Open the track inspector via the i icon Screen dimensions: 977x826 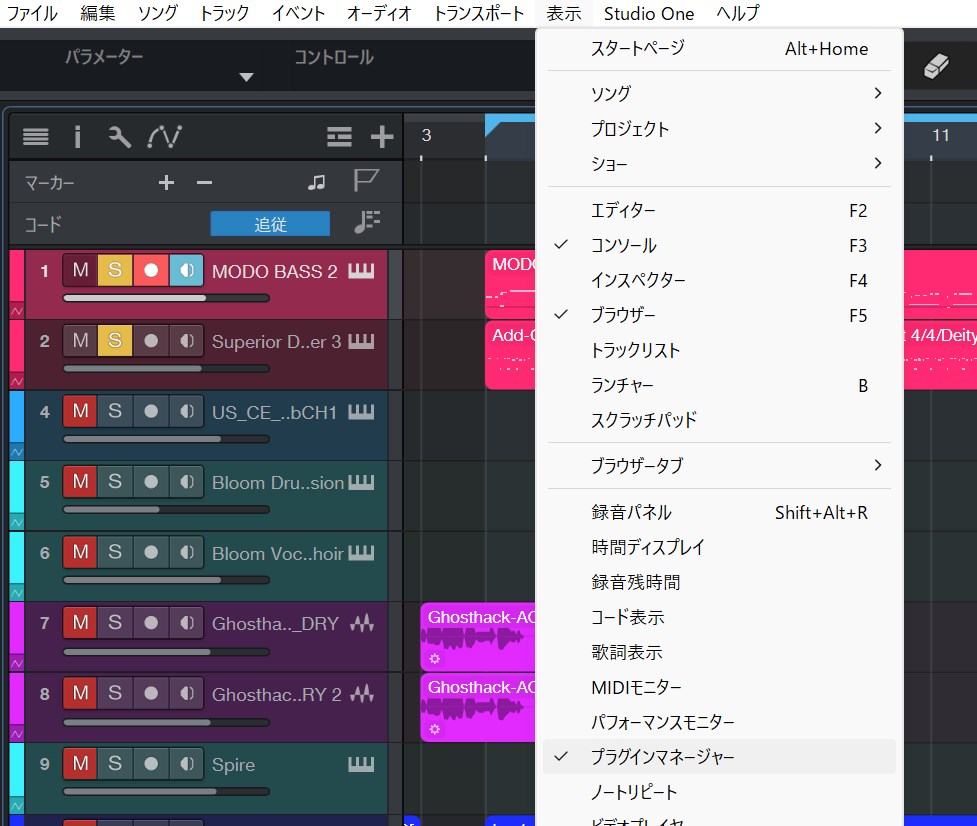[77, 137]
